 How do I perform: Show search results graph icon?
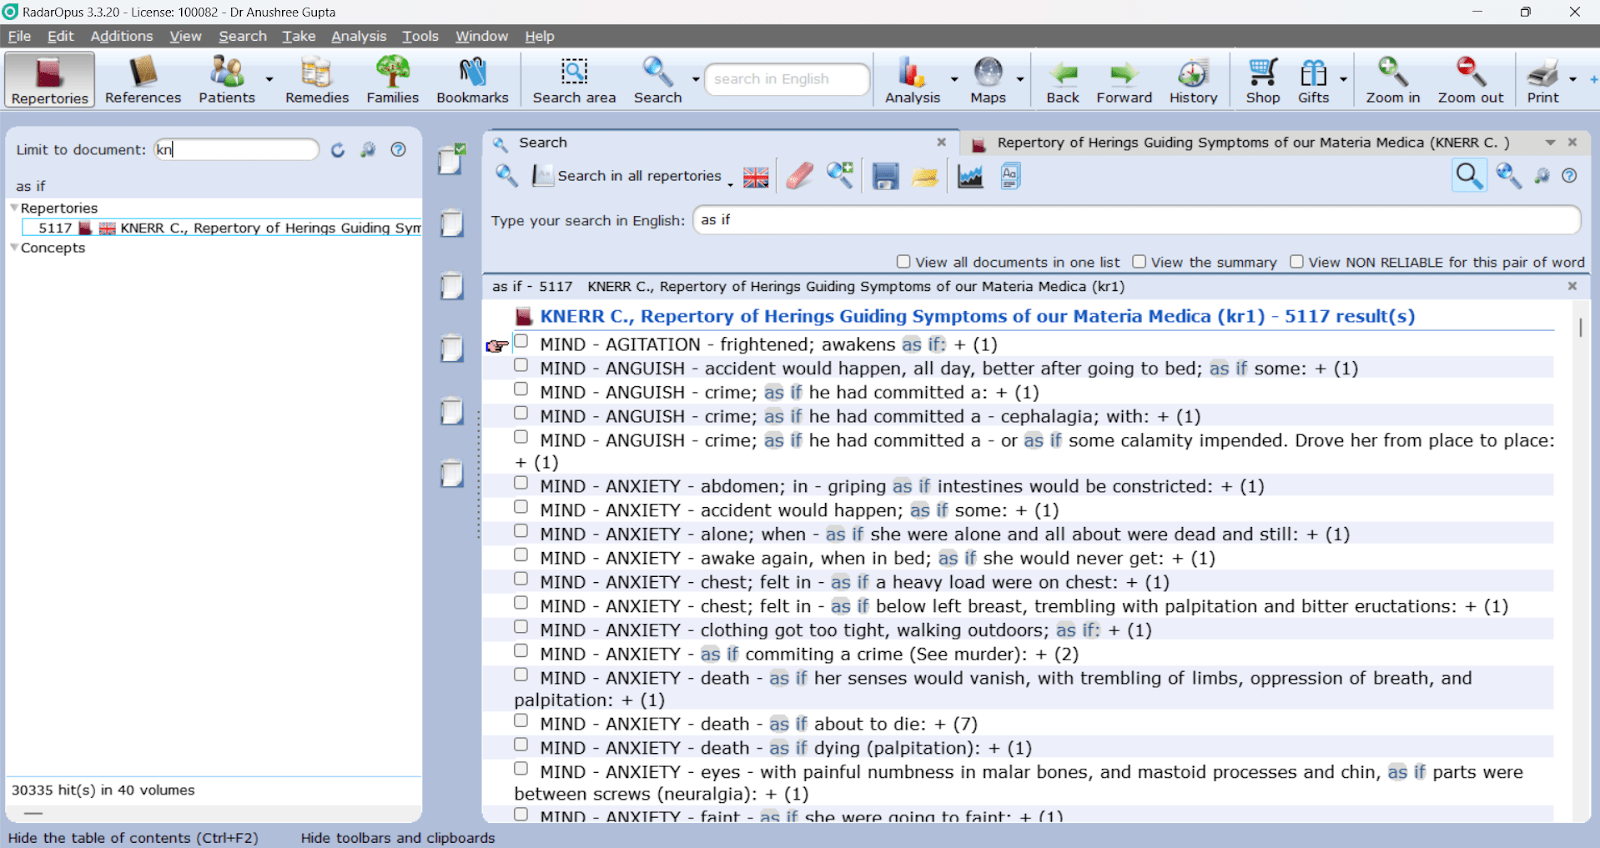[x=970, y=176]
